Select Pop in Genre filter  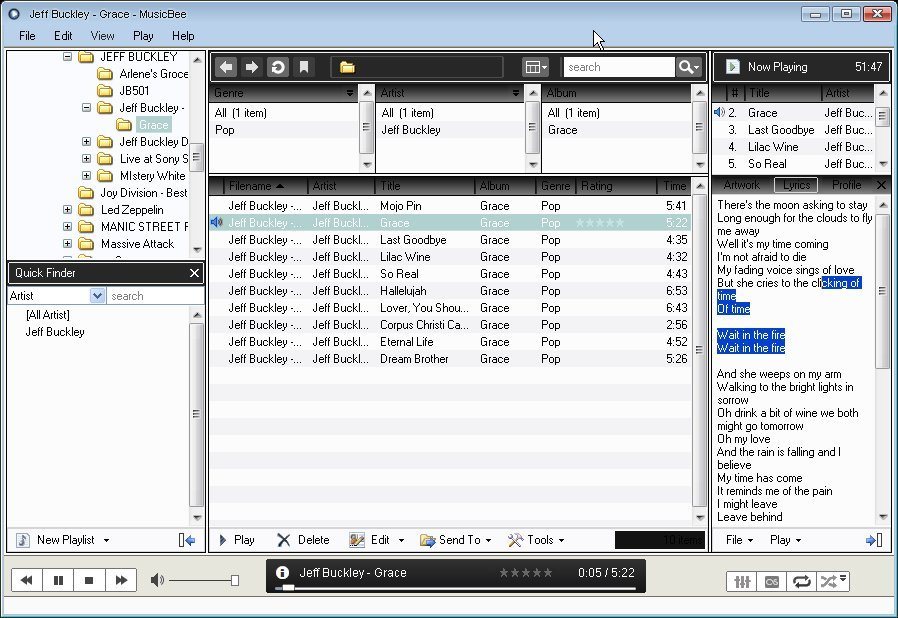224,130
